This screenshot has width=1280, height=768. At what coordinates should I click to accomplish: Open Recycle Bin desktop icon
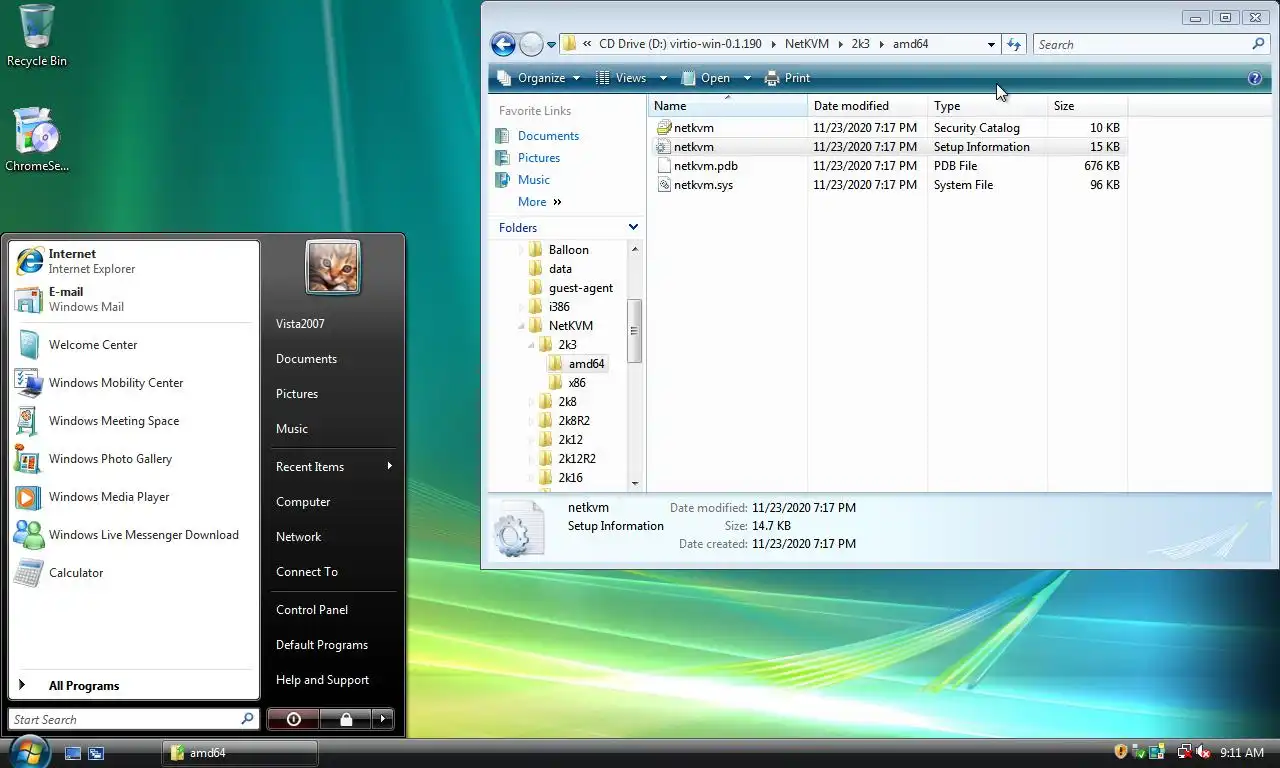pyautogui.click(x=37, y=36)
